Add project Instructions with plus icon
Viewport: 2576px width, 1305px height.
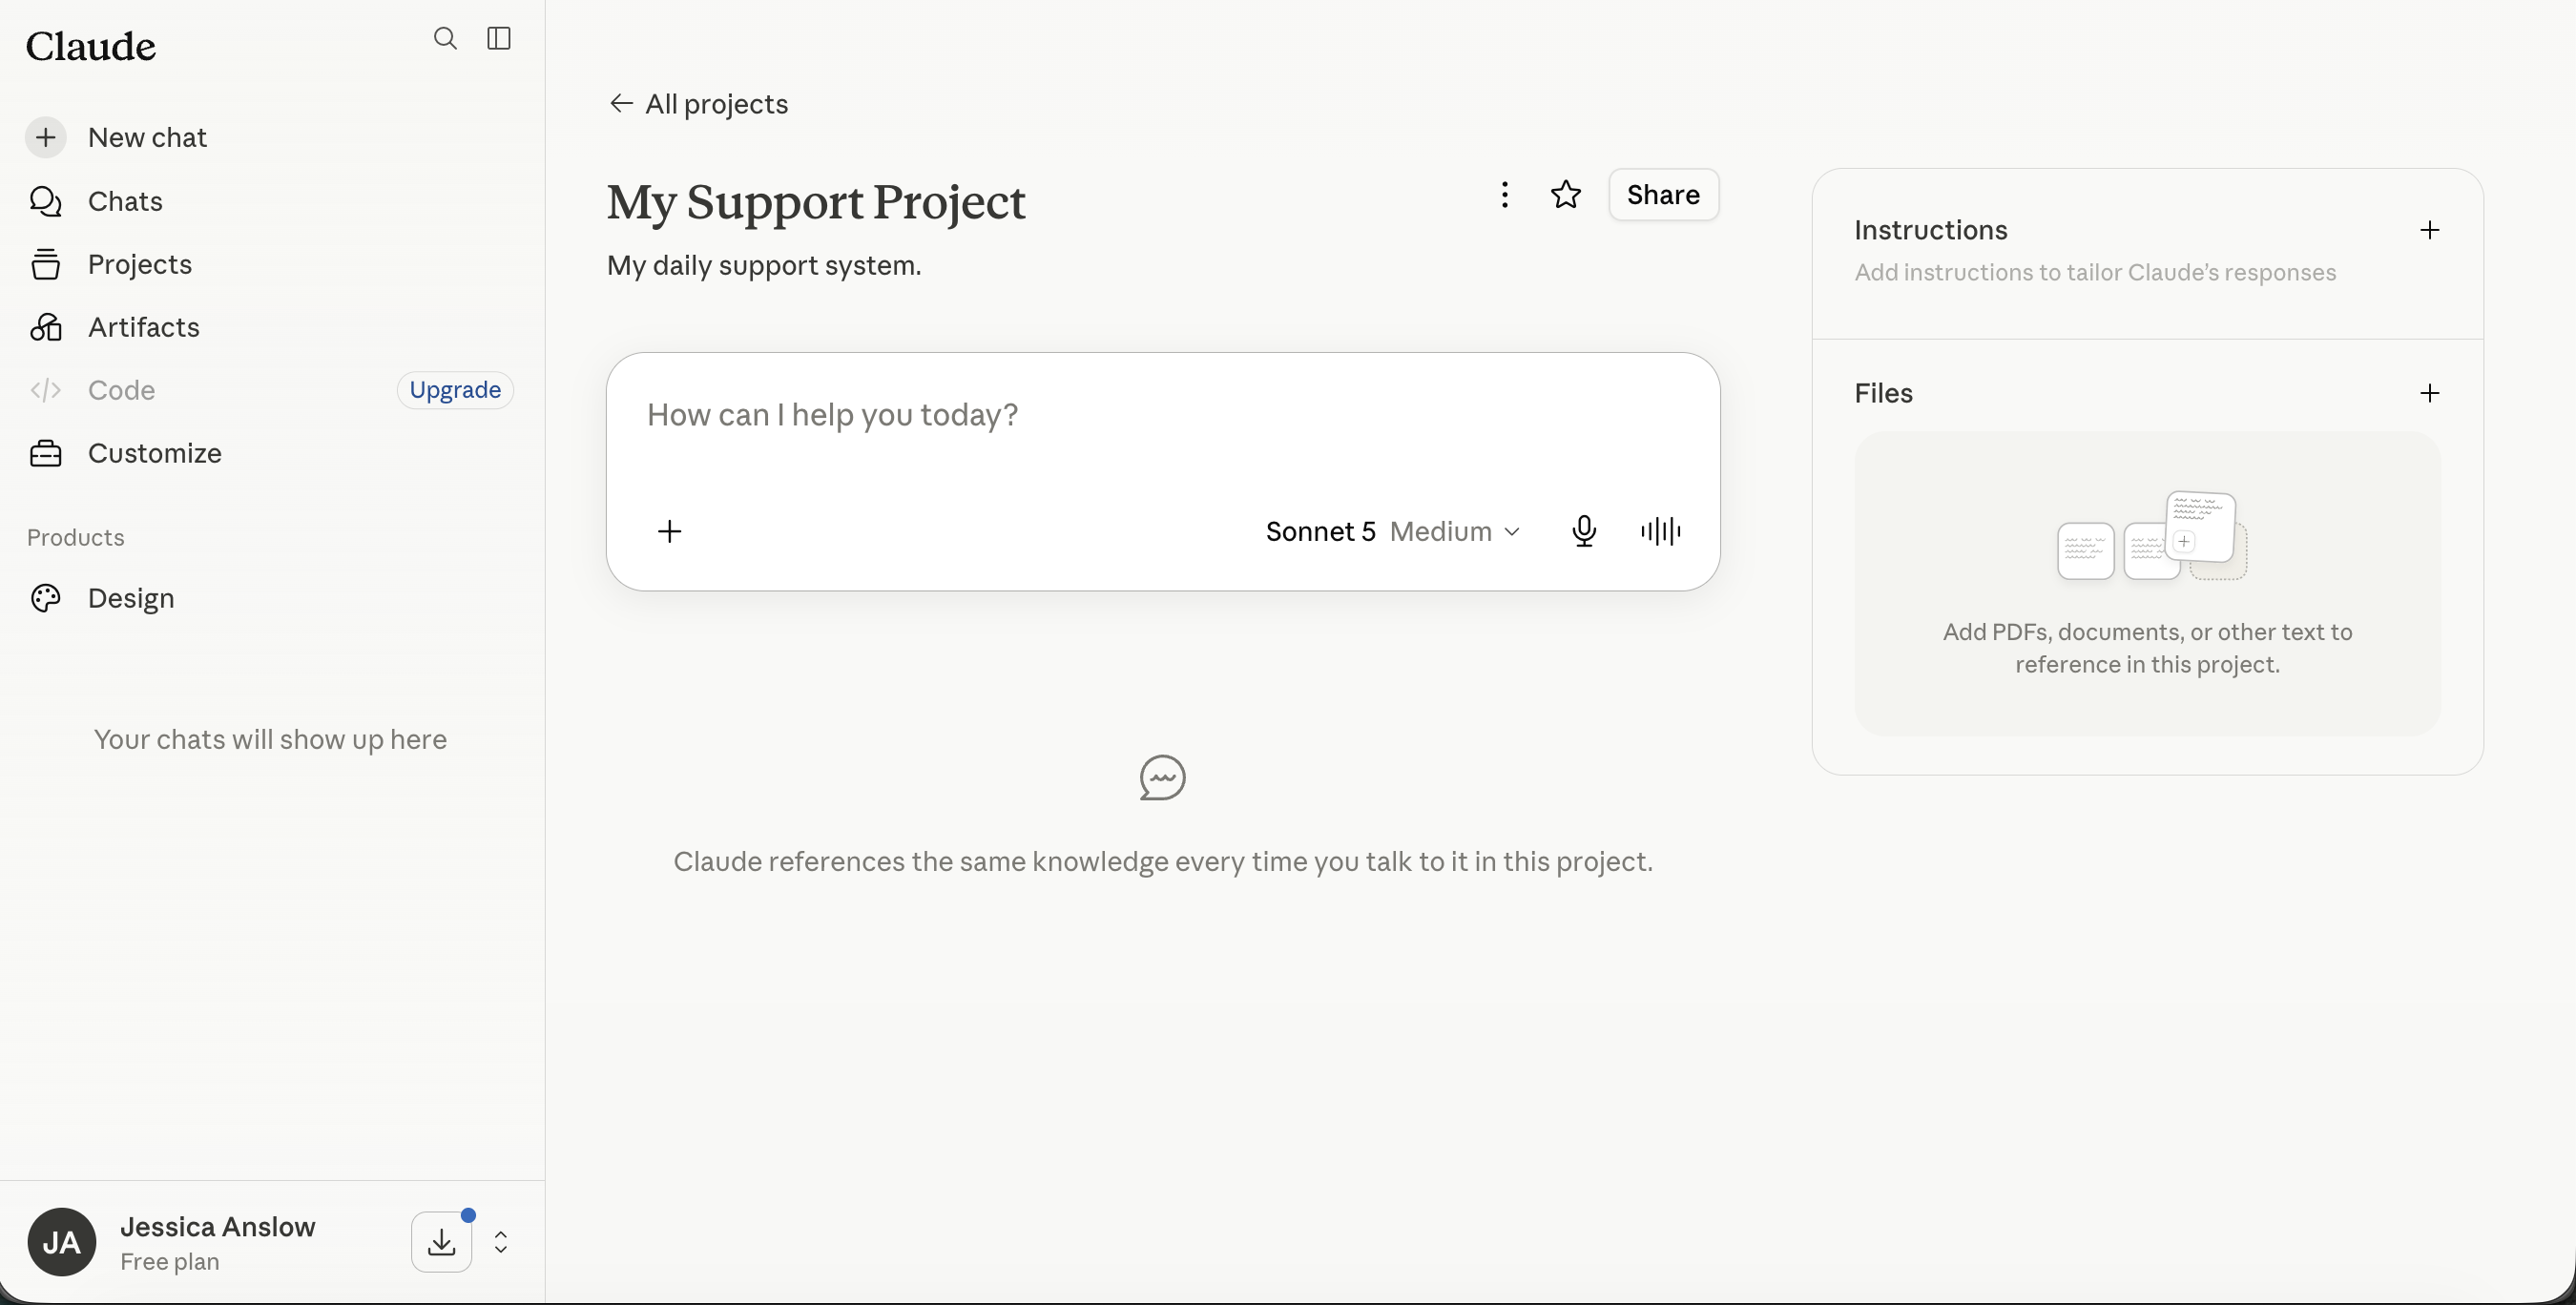[x=2430, y=230]
